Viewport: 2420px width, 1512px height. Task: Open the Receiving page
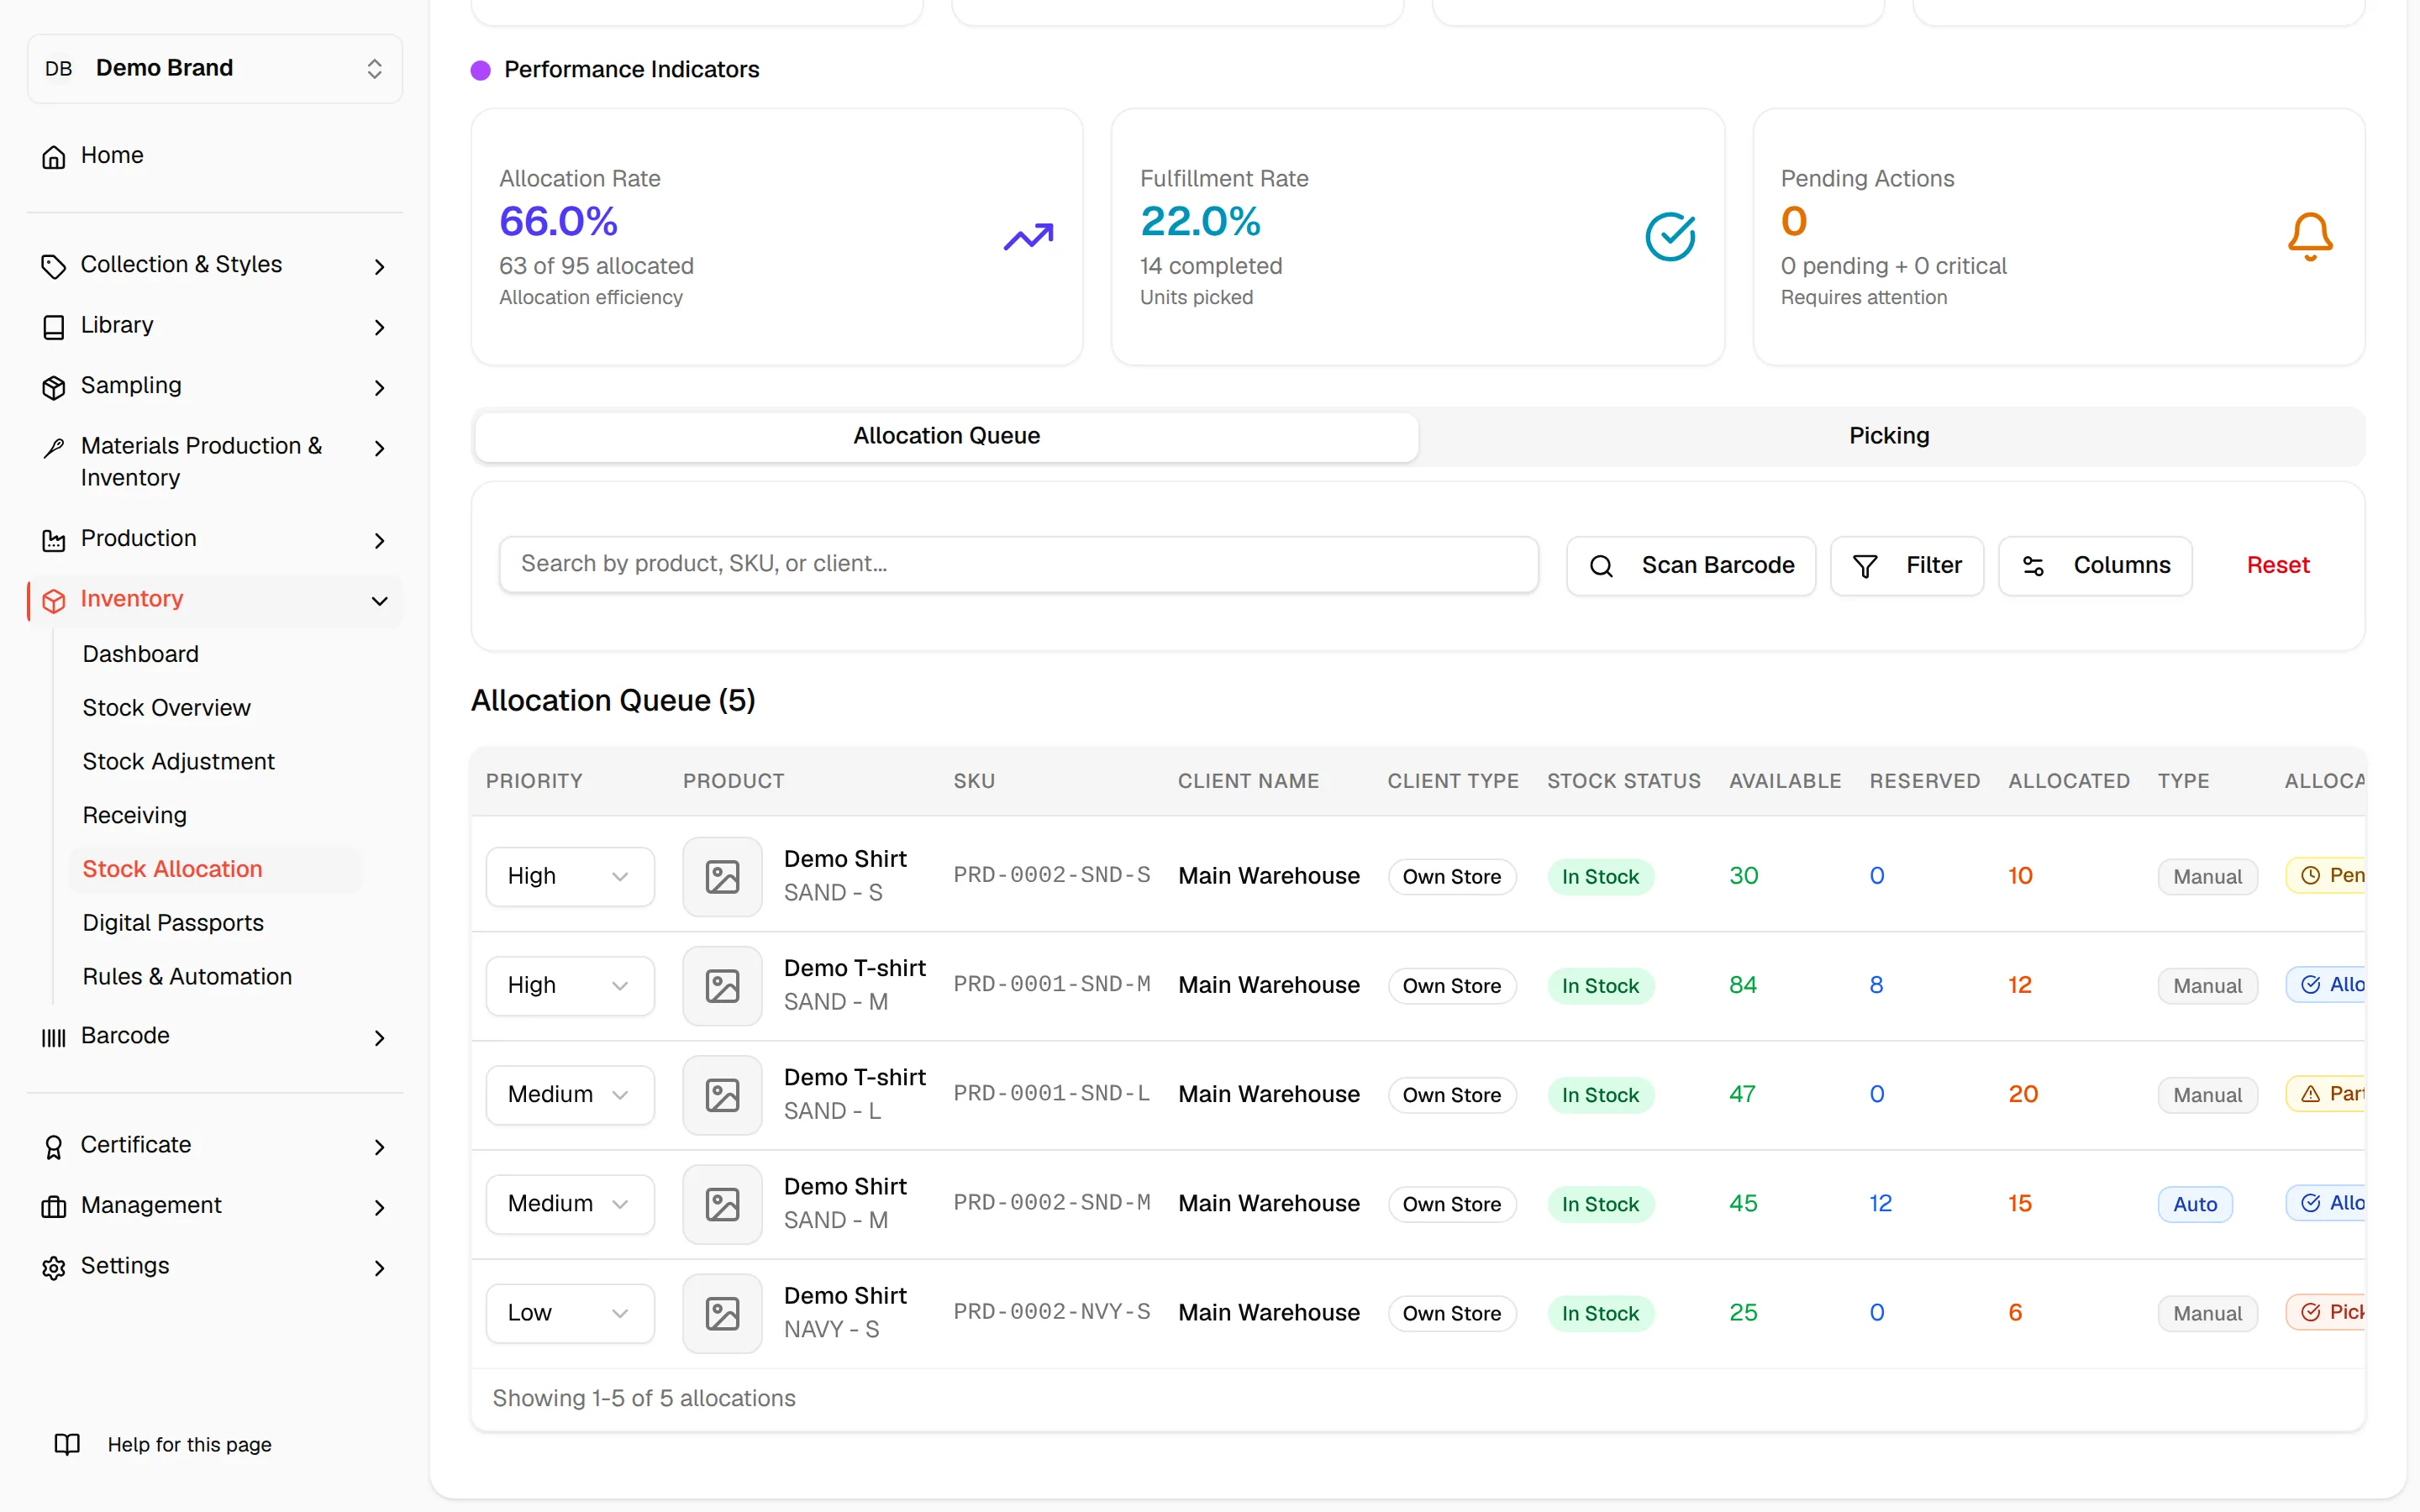134,815
